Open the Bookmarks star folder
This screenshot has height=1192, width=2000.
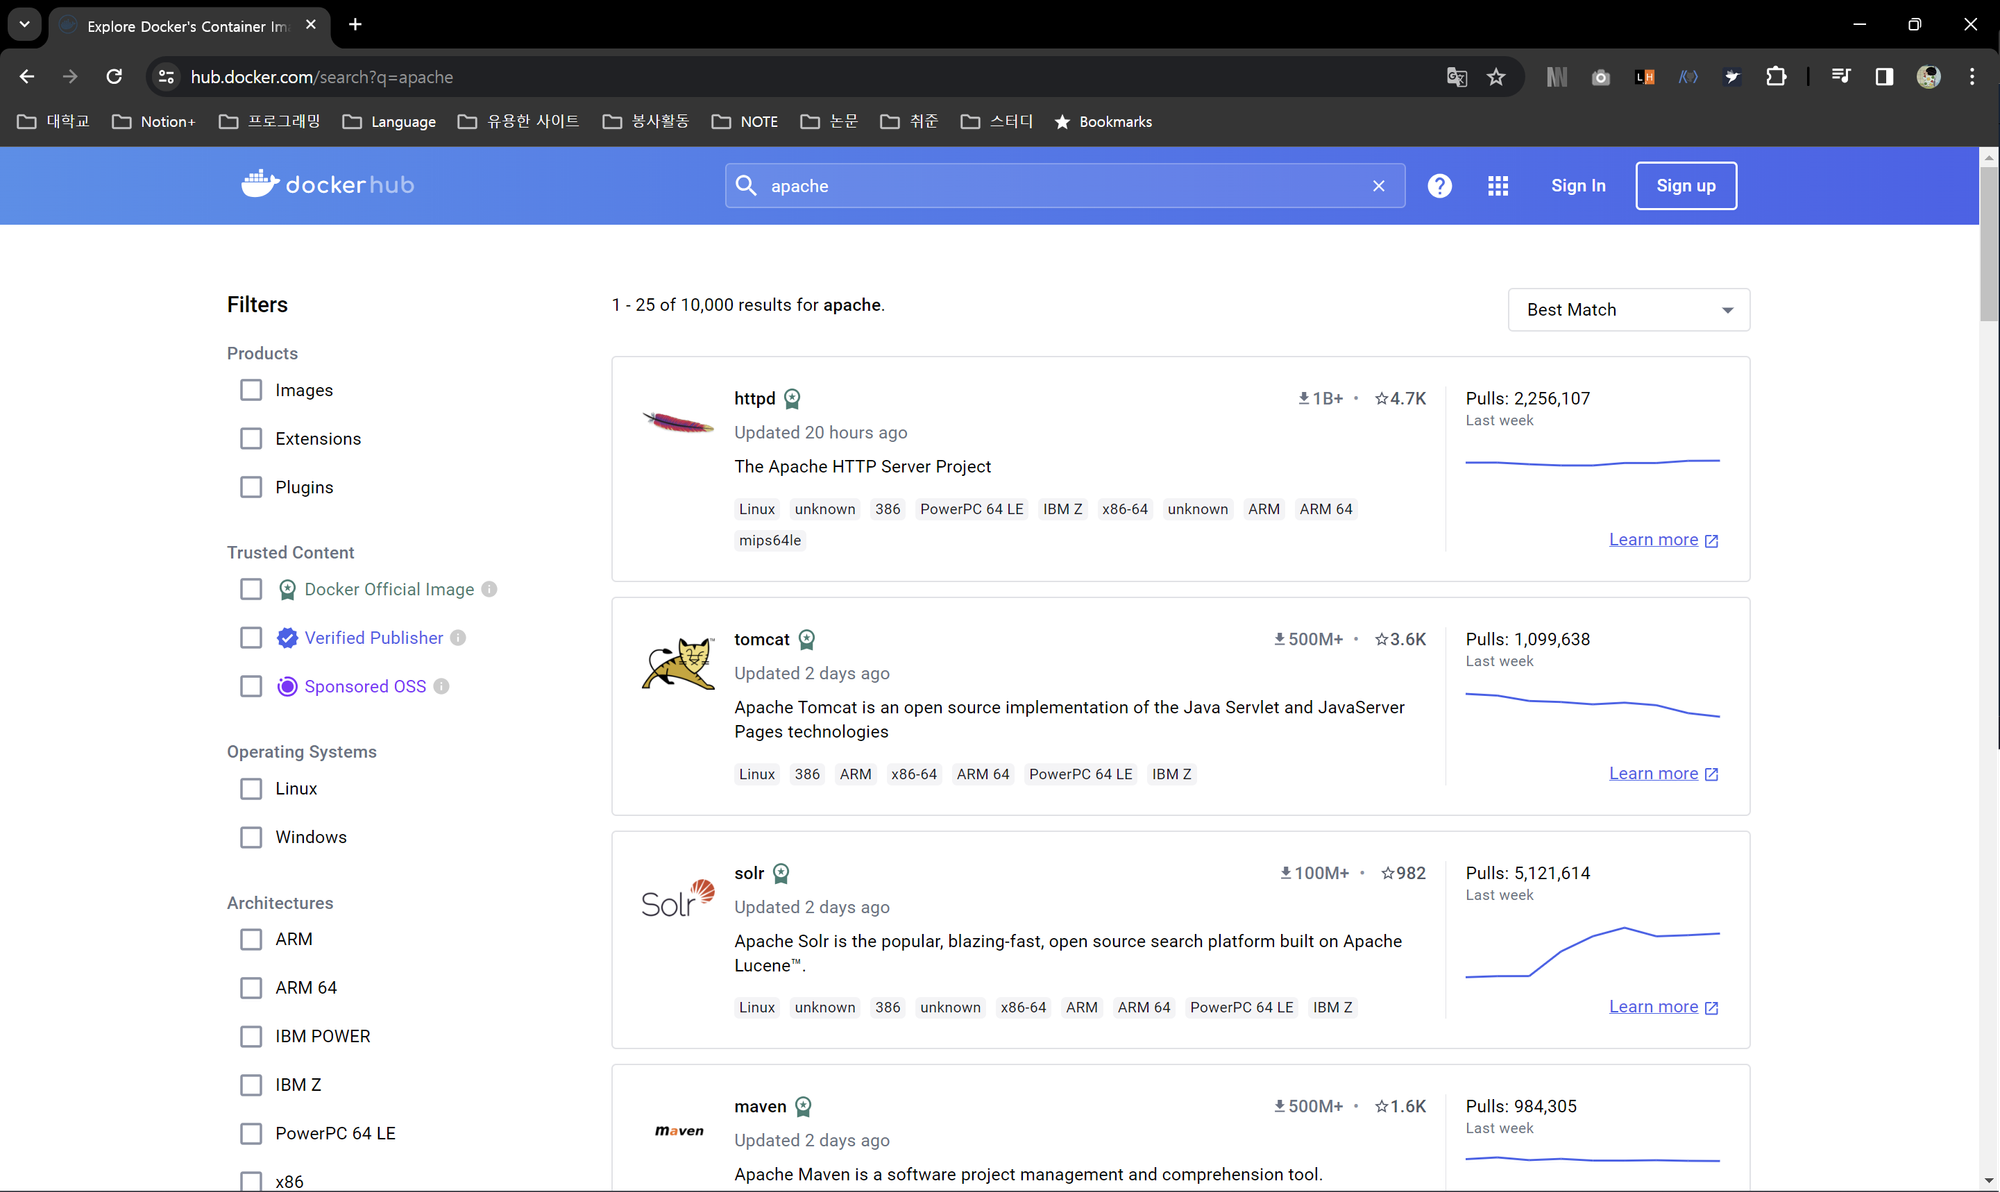(x=1103, y=121)
